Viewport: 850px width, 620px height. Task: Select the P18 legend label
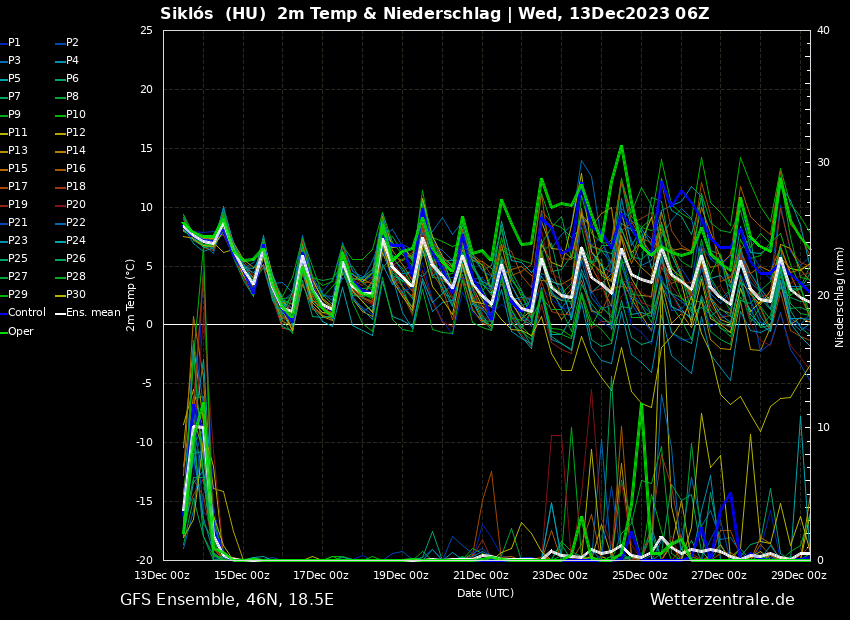(x=75, y=187)
